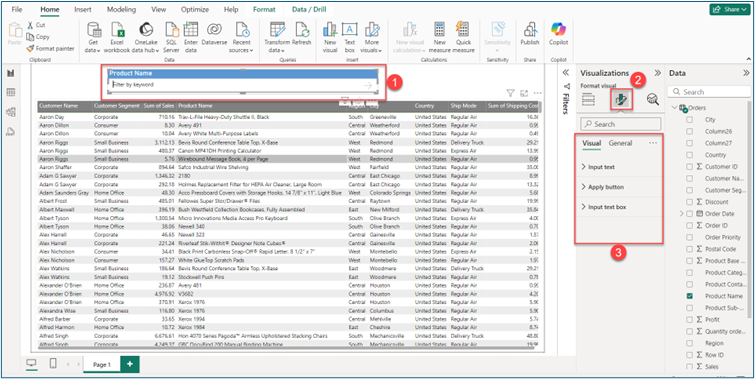Viewport: 755px width, 379px height.
Task: Open the Share dropdown
Action: tap(729, 9)
